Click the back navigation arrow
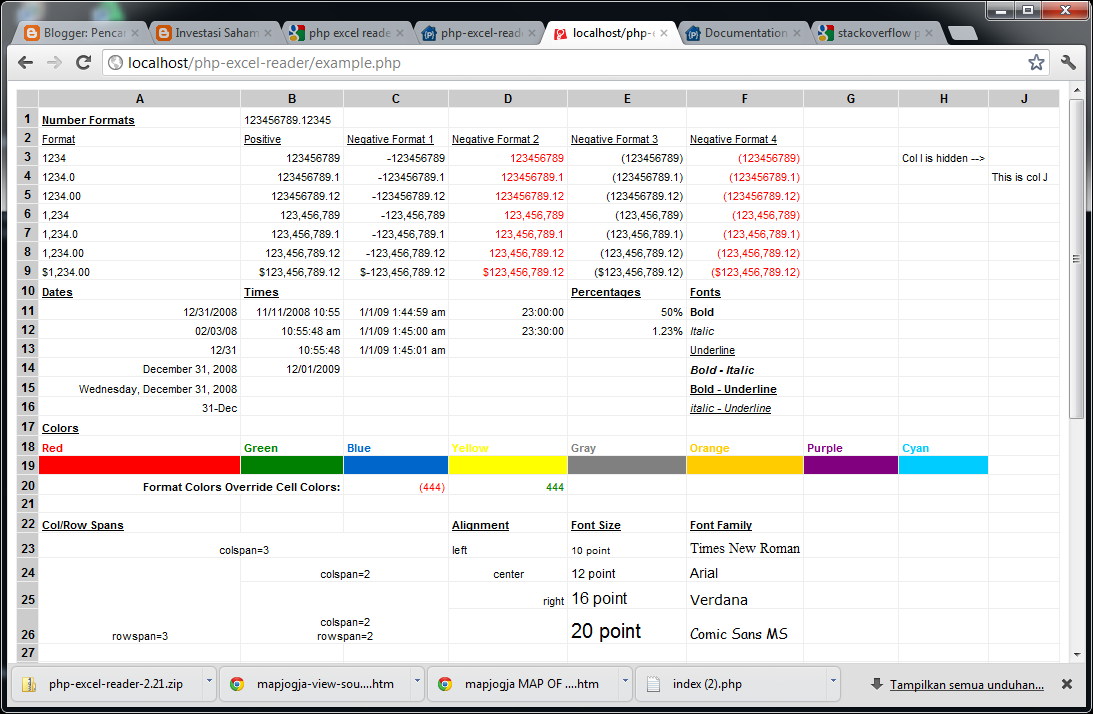This screenshot has height=714, width=1093. coord(25,62)
